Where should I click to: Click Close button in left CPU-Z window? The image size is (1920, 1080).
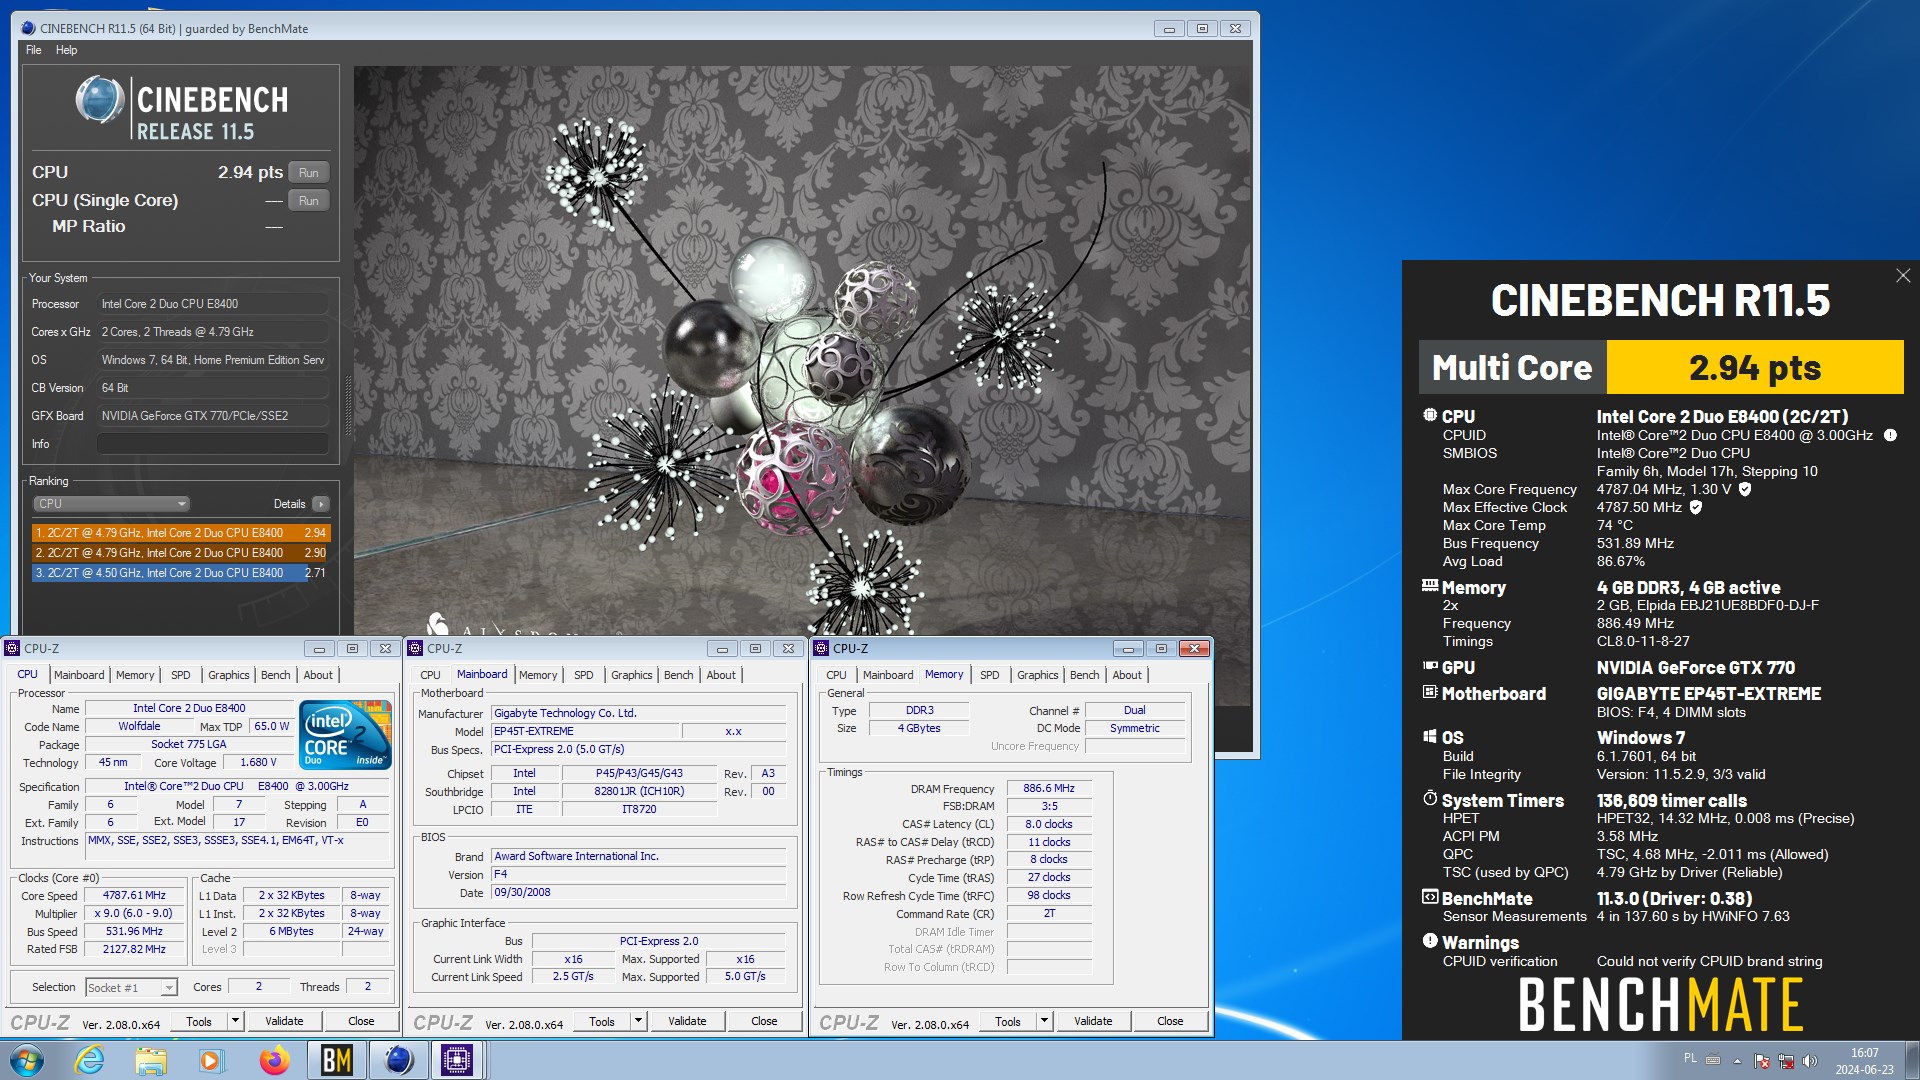361,1021
